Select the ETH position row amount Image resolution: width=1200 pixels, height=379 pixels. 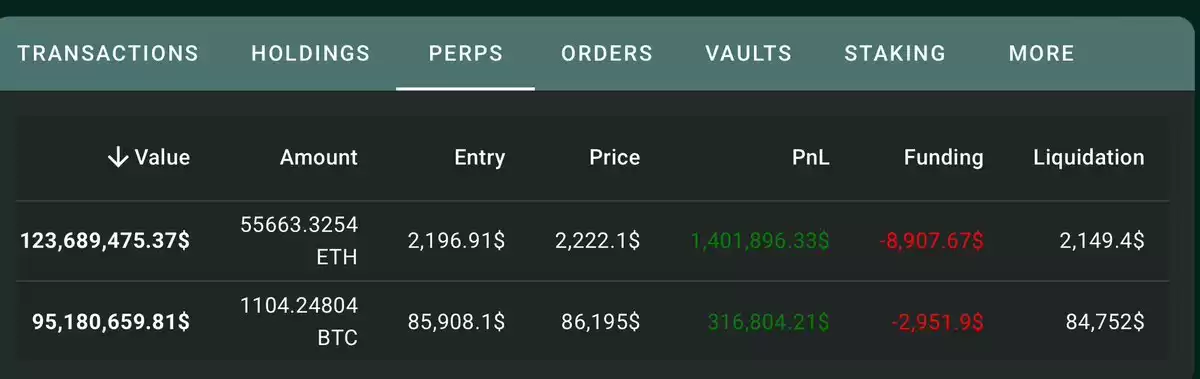[x=299, y=241]
